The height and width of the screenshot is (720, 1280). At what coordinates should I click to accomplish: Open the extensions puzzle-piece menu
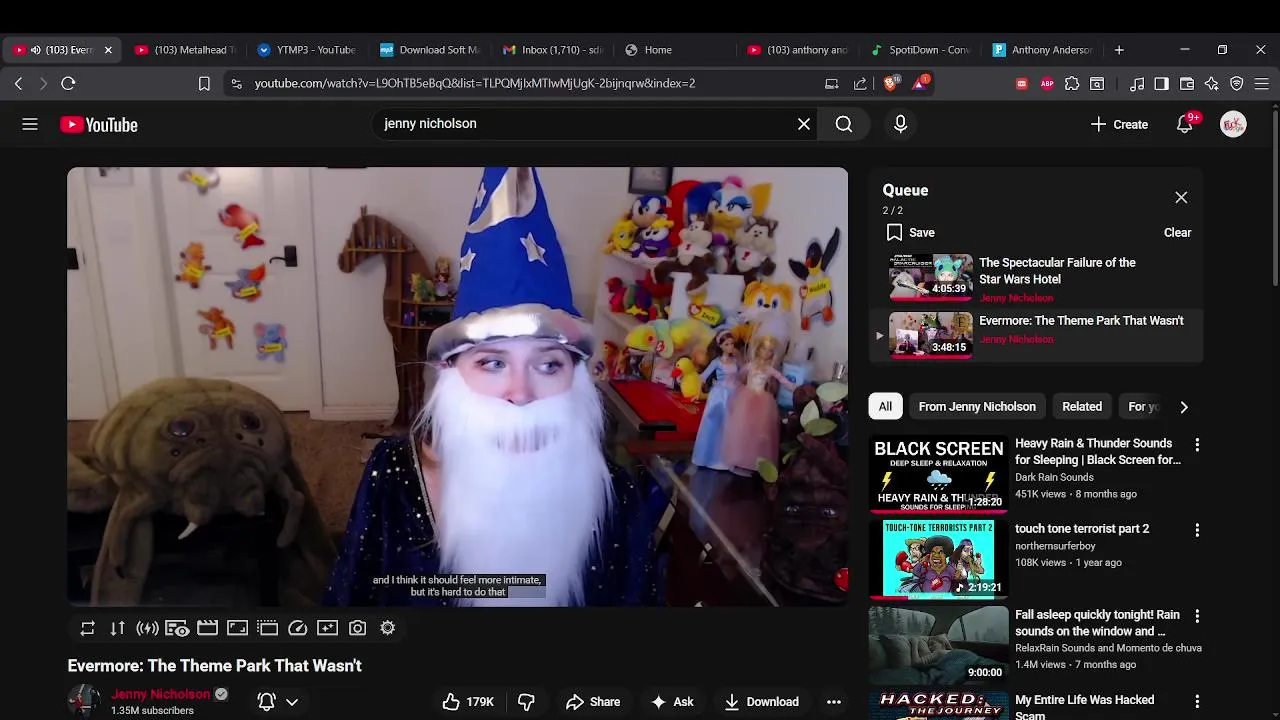click(1072, 84)
